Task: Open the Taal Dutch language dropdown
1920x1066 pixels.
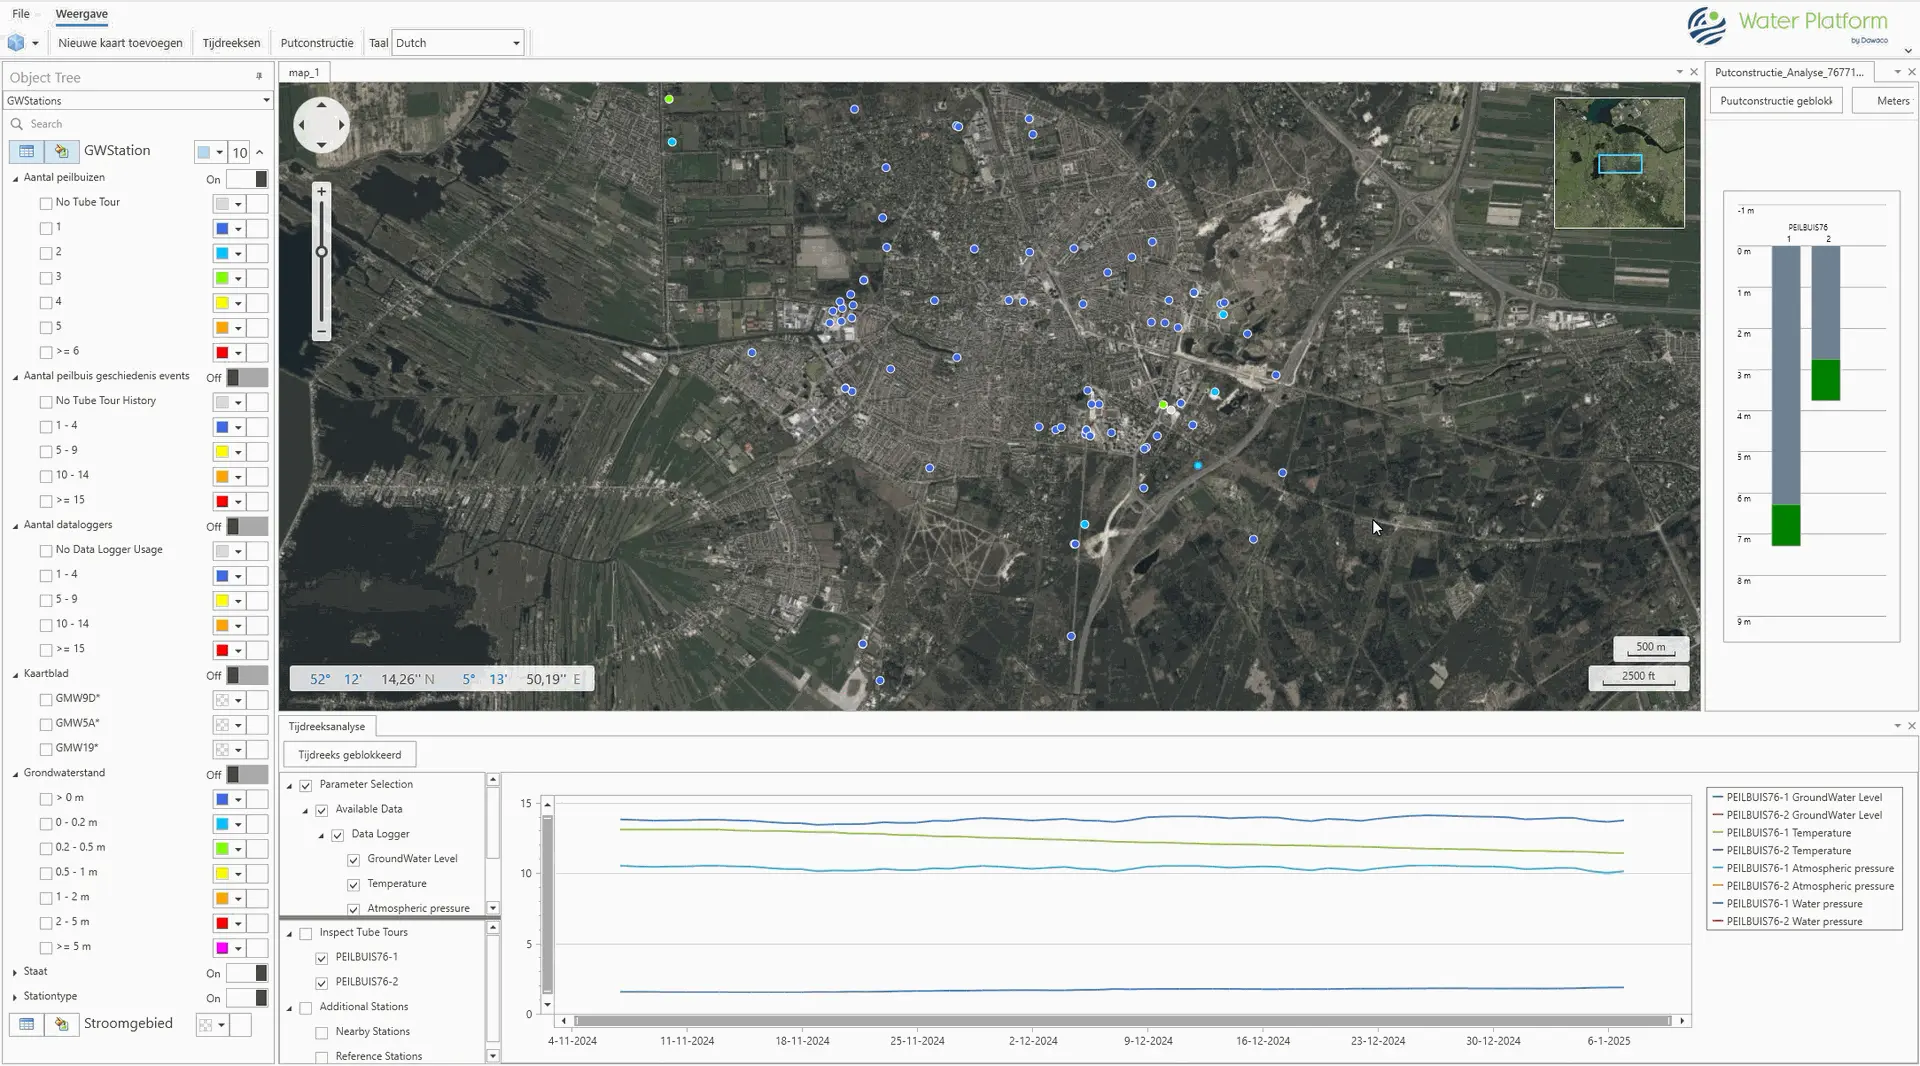Action: click(516, 43)
